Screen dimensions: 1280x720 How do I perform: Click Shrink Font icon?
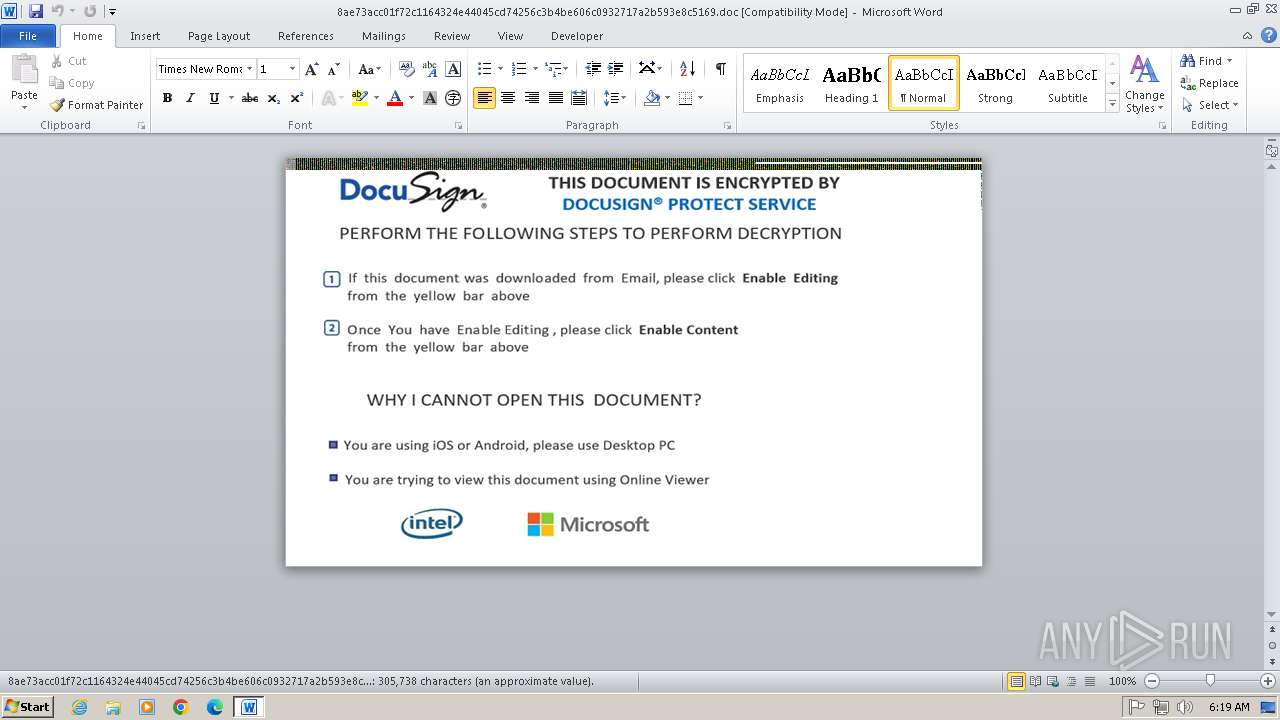333,69
